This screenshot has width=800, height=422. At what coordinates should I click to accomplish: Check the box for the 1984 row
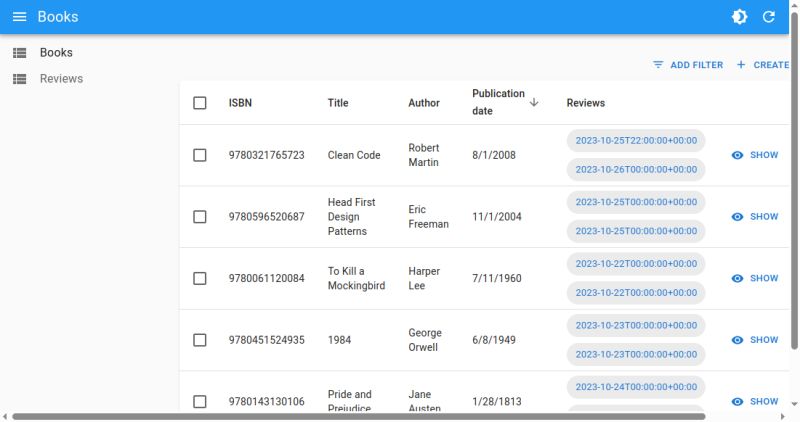point(200,340)
